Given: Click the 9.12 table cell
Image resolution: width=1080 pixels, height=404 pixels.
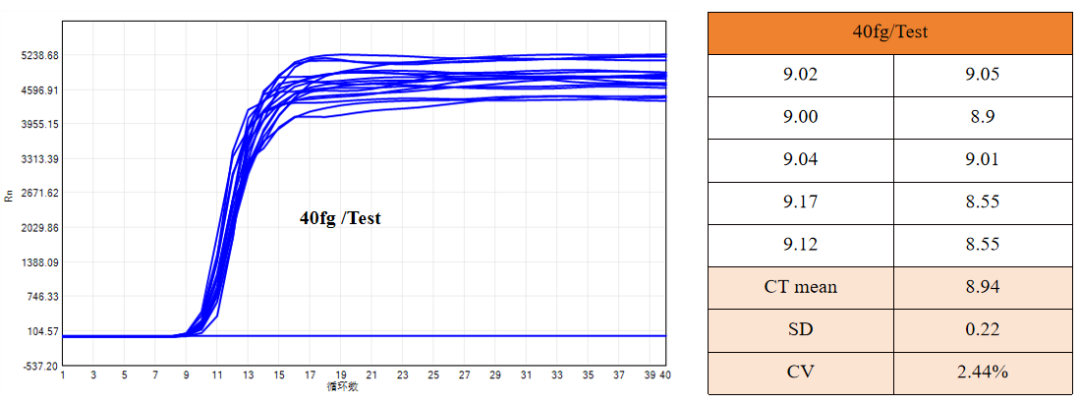Looking at the screenshot, I should (x=800, y=245).
